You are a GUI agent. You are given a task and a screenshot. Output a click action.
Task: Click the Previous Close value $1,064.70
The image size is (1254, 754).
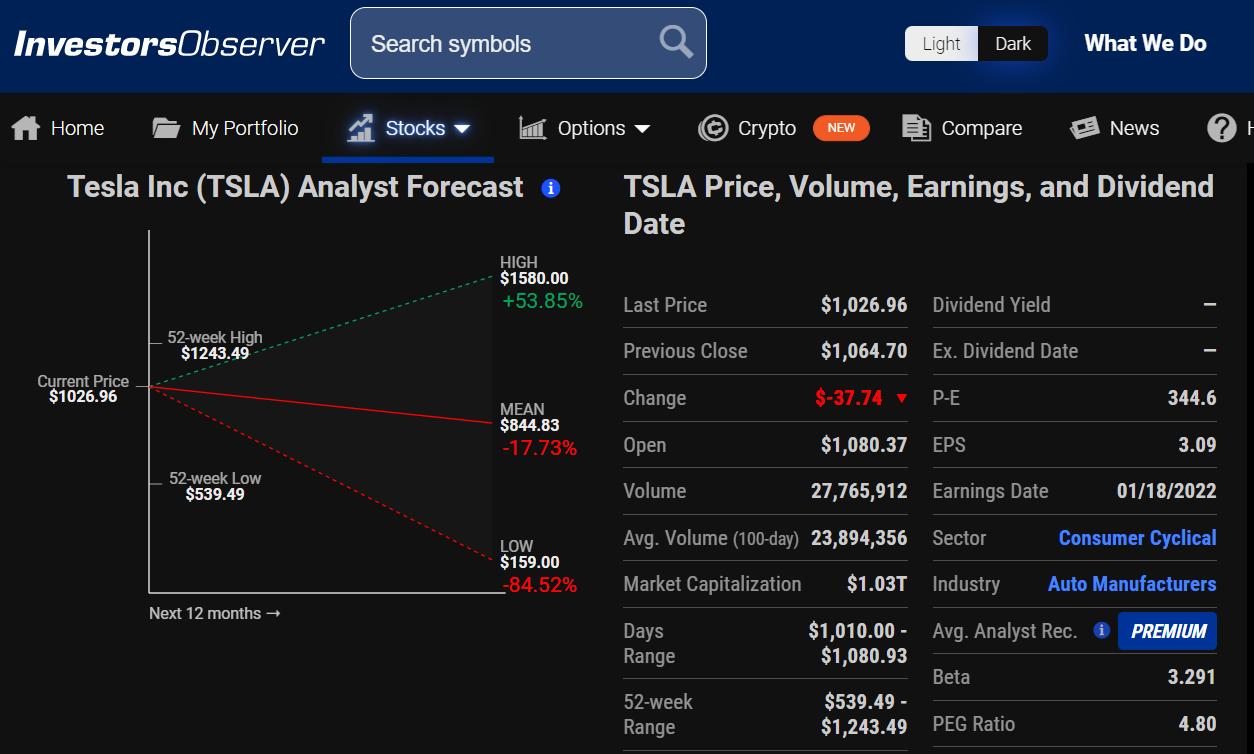(x=864, y=351)
